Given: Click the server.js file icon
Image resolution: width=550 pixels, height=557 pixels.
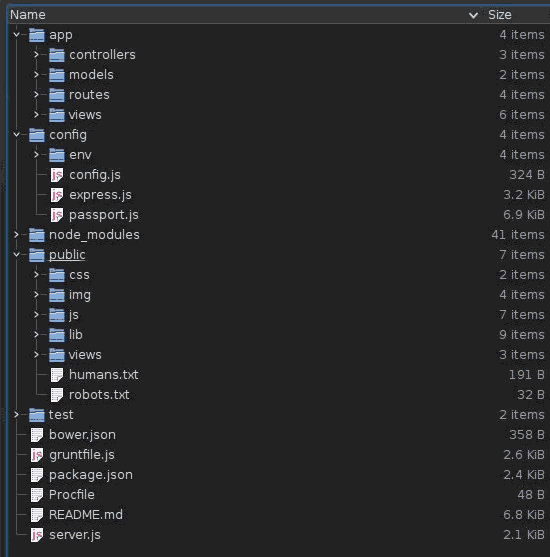Looking at the screenshot, I should (x=37, y=535).
